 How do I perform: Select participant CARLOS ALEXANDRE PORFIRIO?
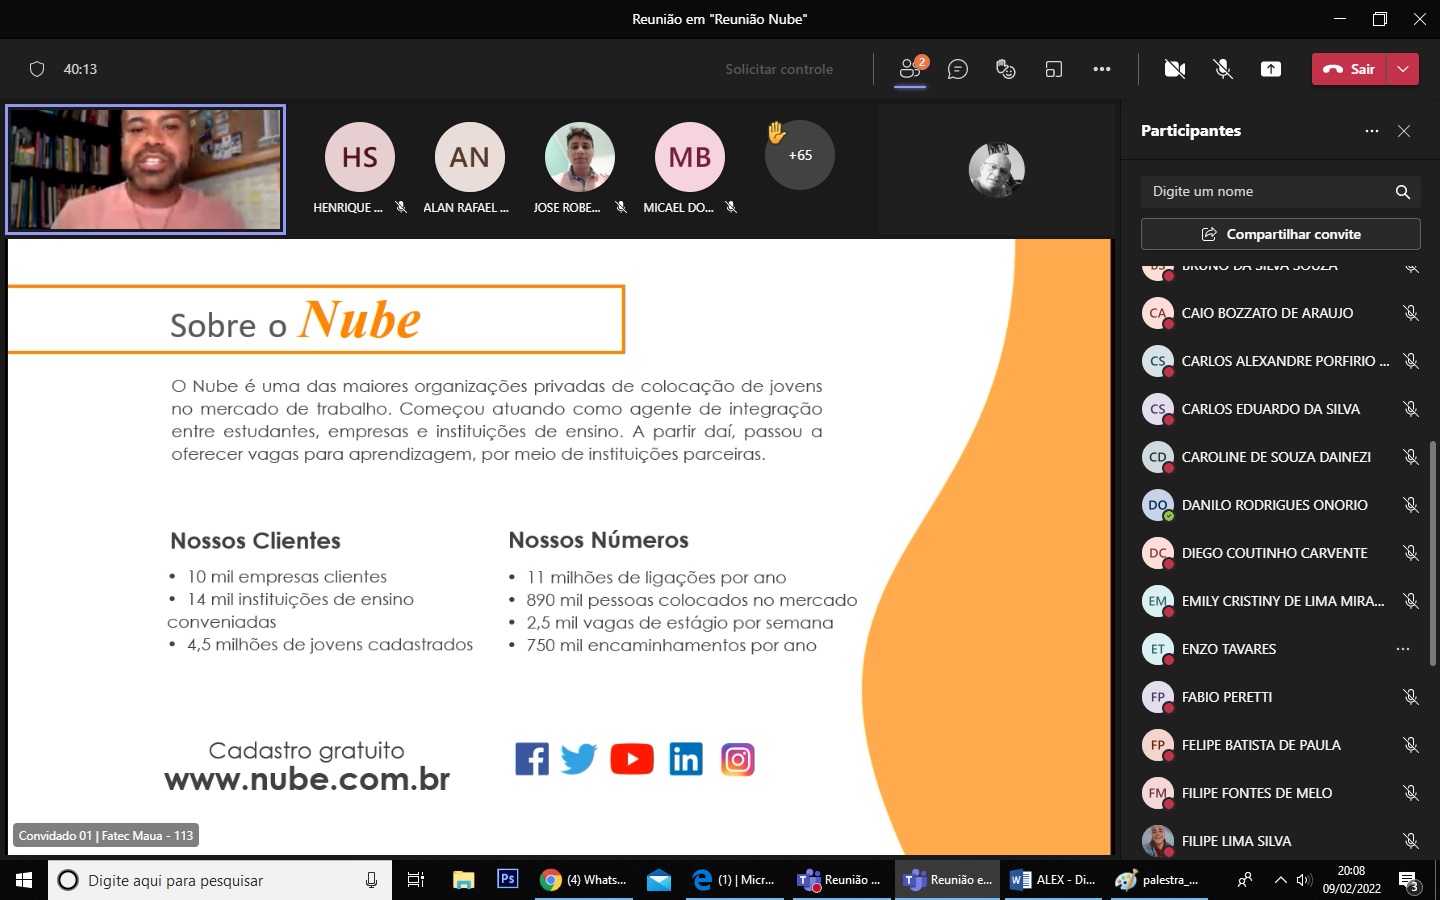pos(1281,361)
